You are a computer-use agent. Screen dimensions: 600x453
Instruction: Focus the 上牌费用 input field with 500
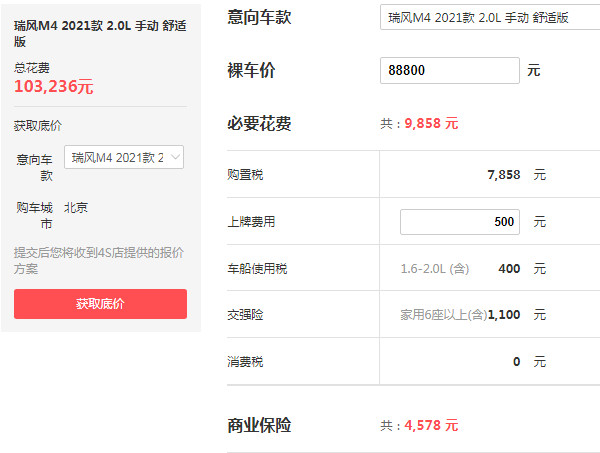[x=459, y=221]
